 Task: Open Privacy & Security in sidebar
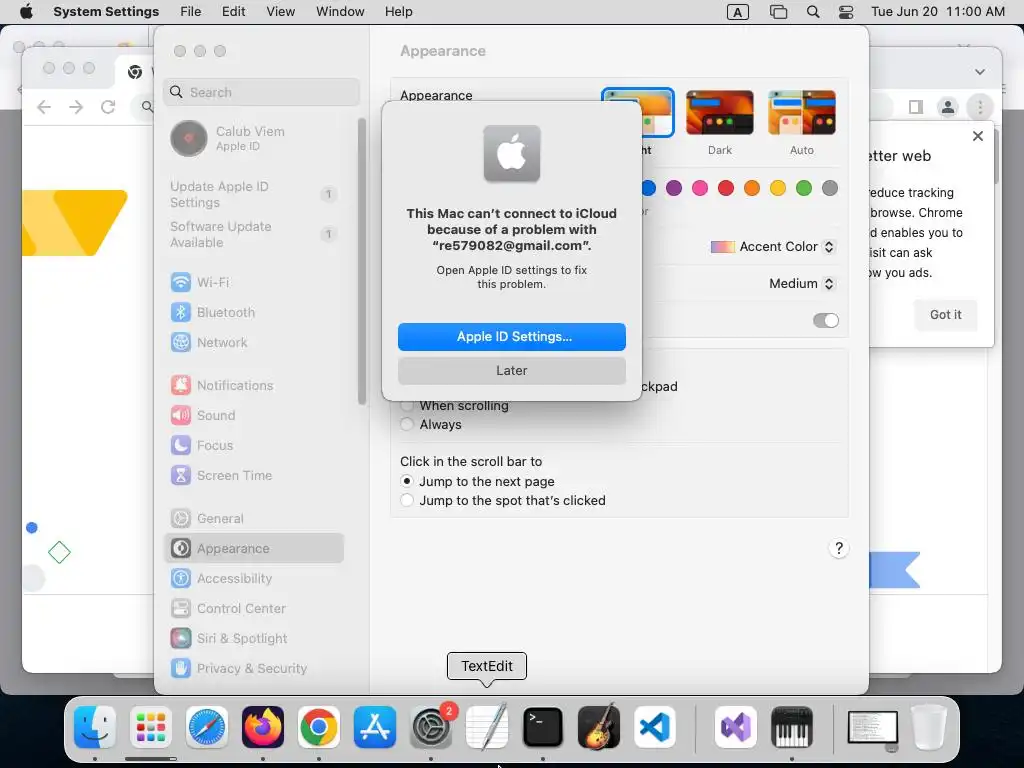tap(254, 669)
